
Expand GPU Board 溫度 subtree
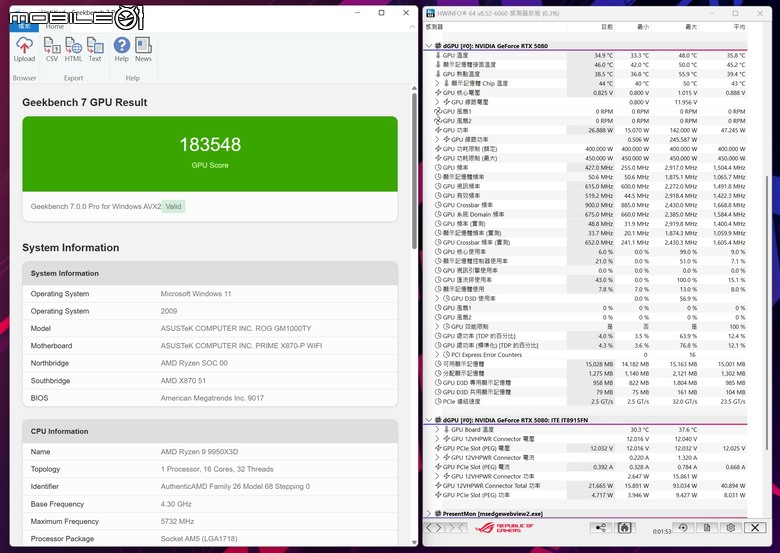[x=437, y=429]
